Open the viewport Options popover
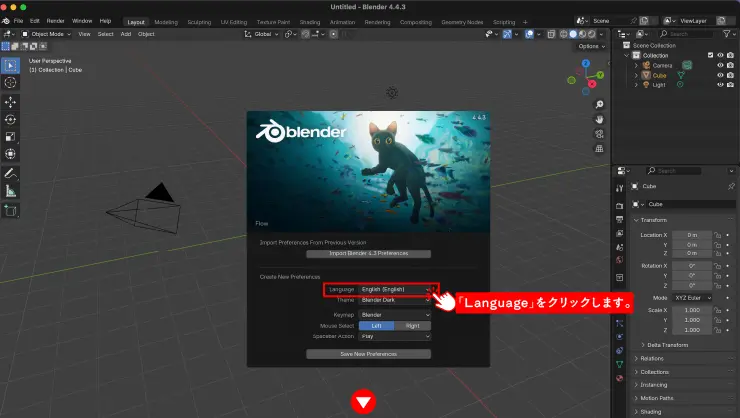The image size is (740, 418). pos(591,46)
